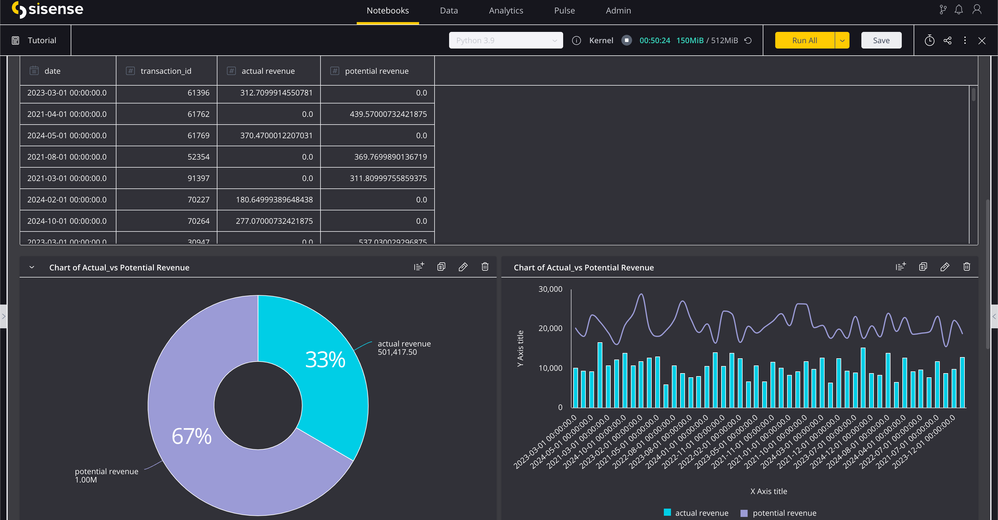Collapse the donut chart panel chevron

click(x=32, y=267)
